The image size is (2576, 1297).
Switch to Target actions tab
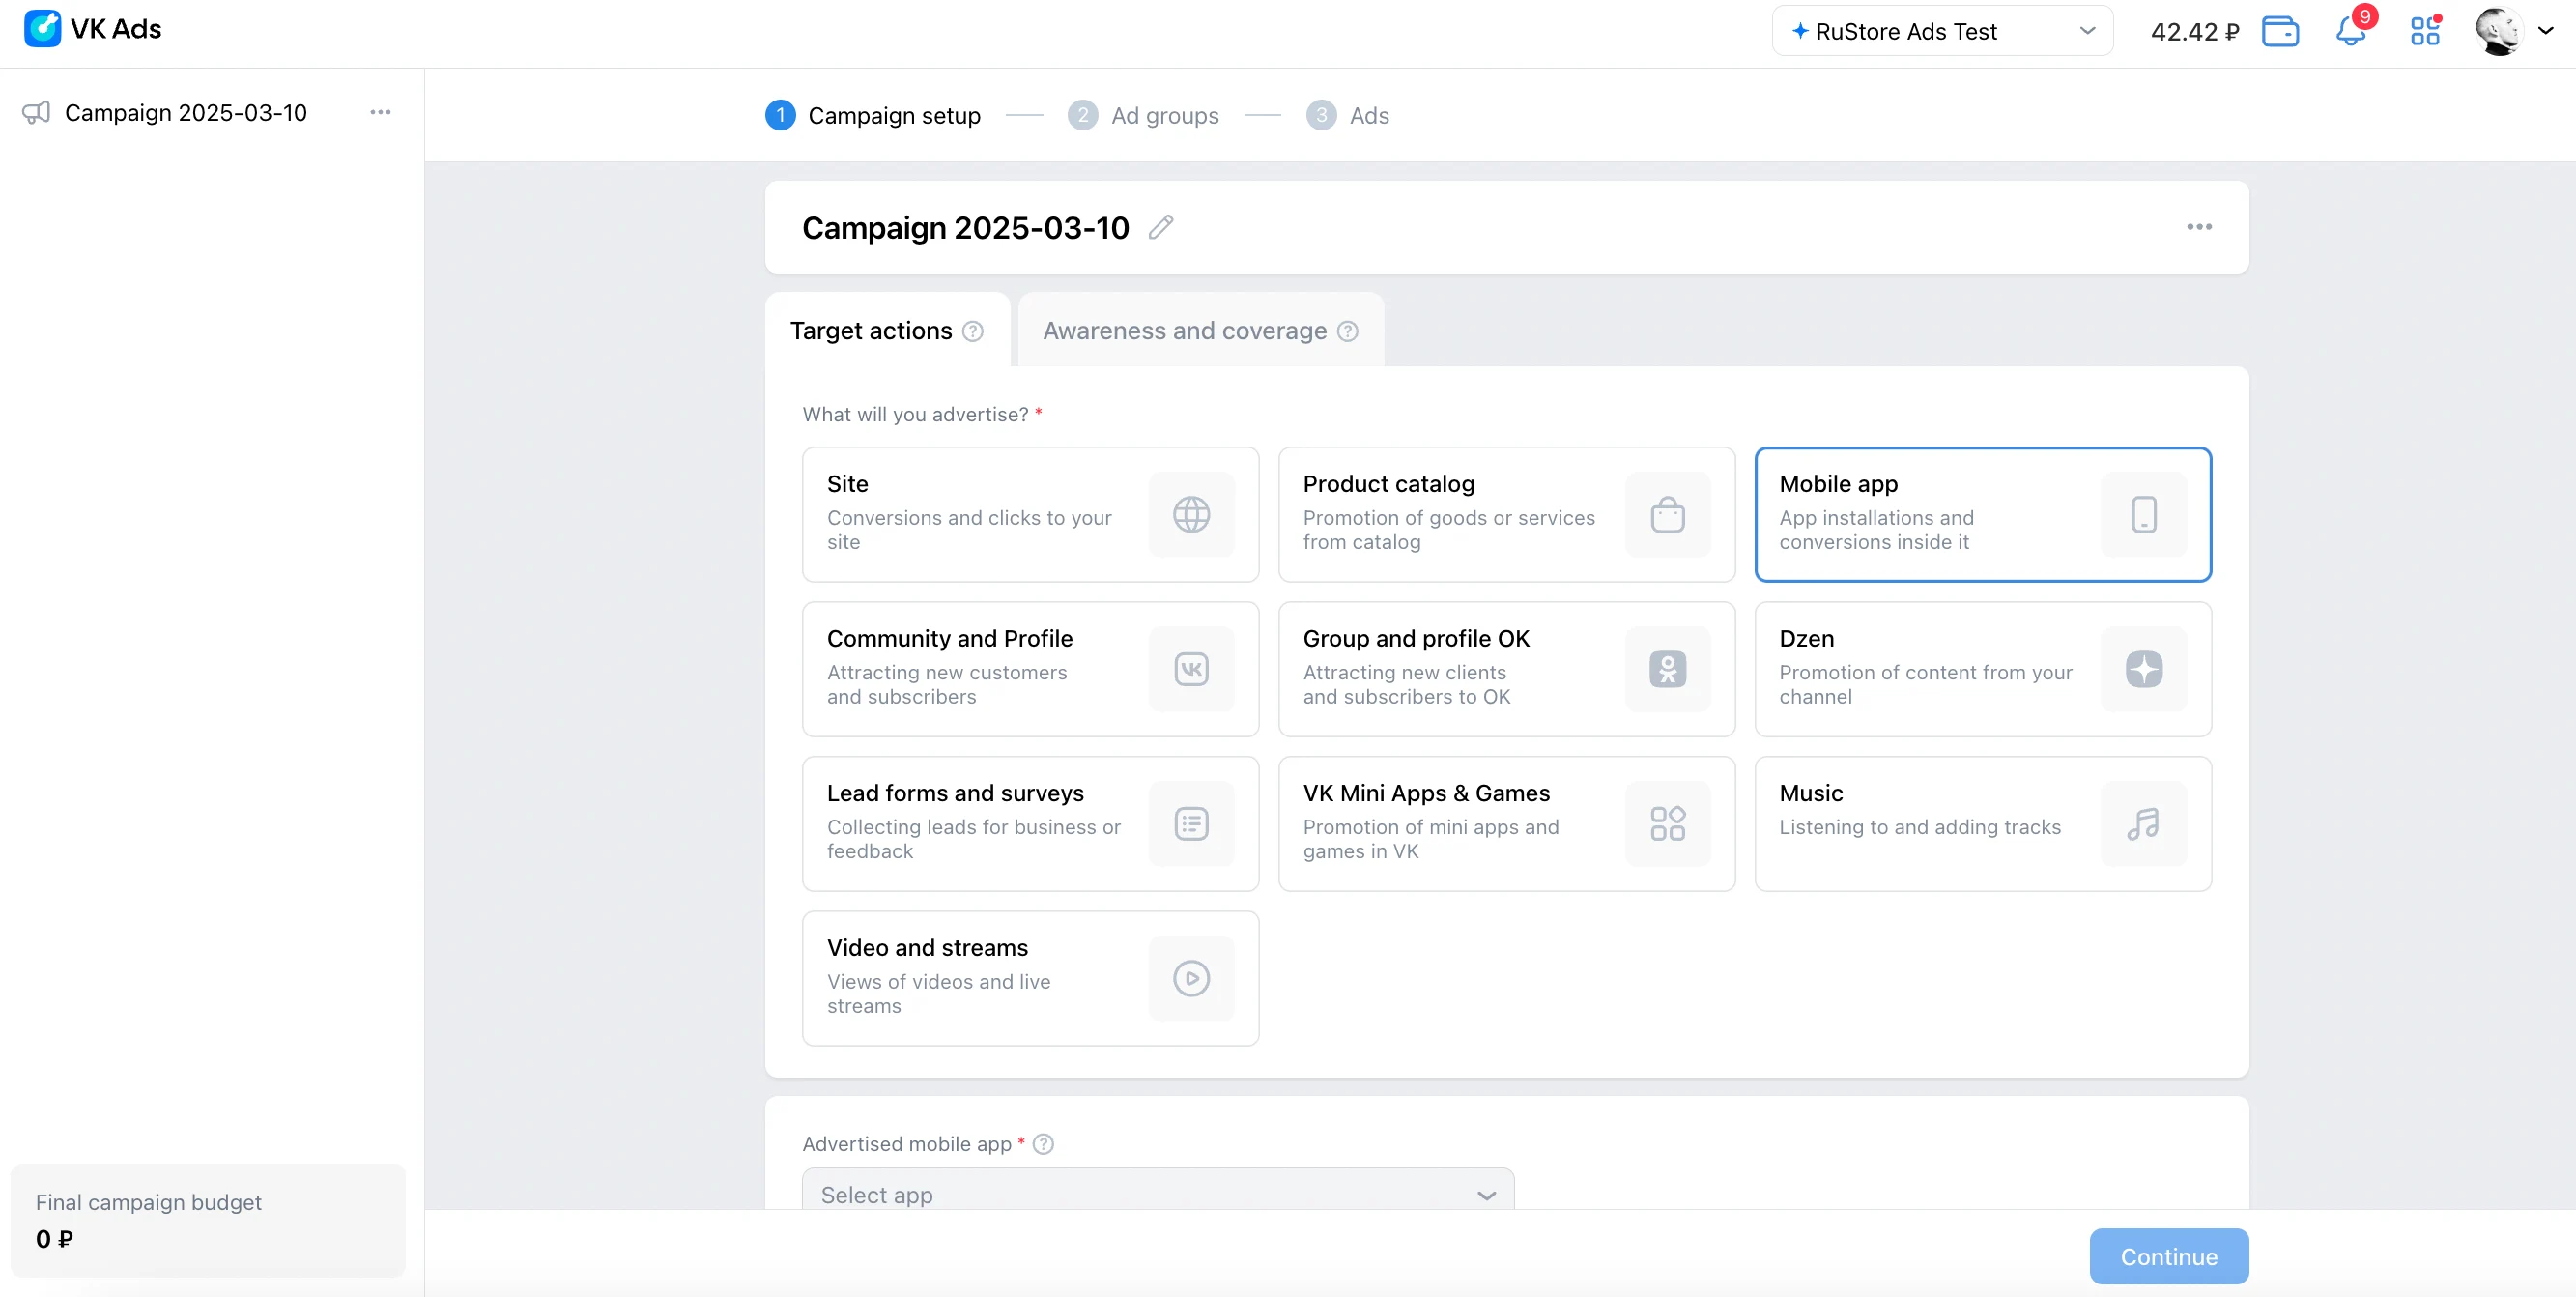click(887, 331)
